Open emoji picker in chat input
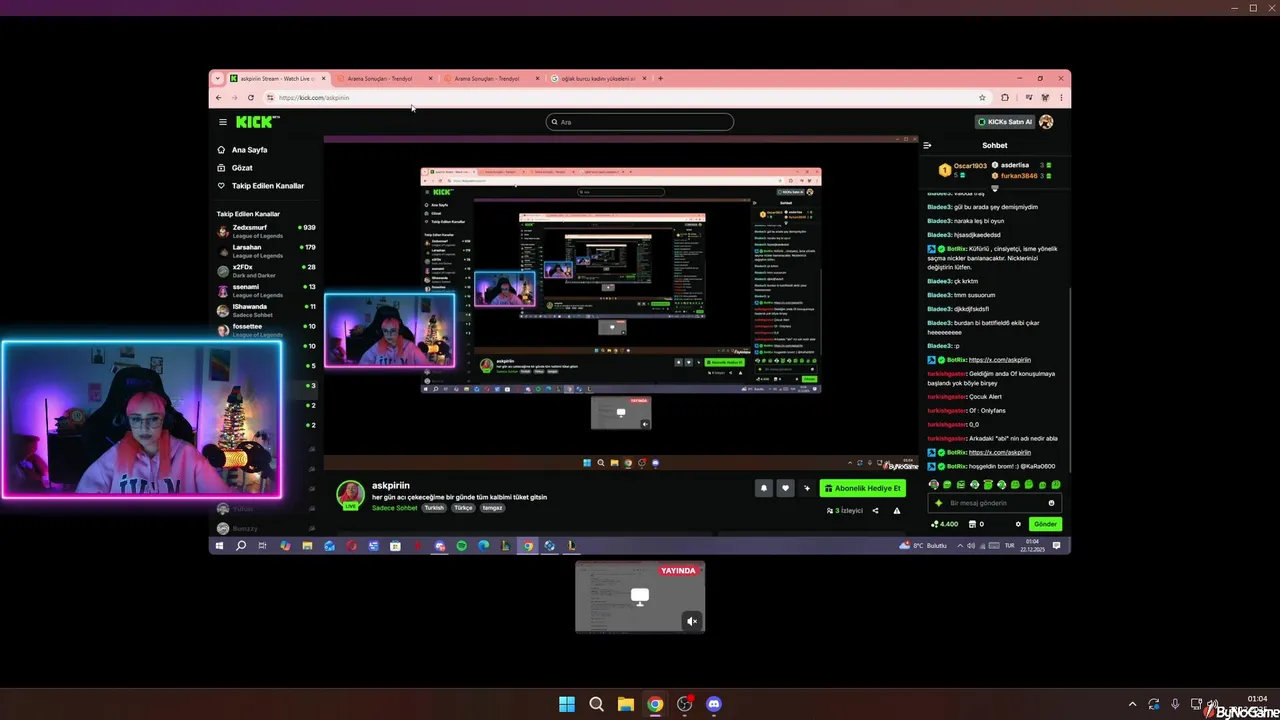Viewport: 1280px width, 720px height. (x=1051, y=503)
